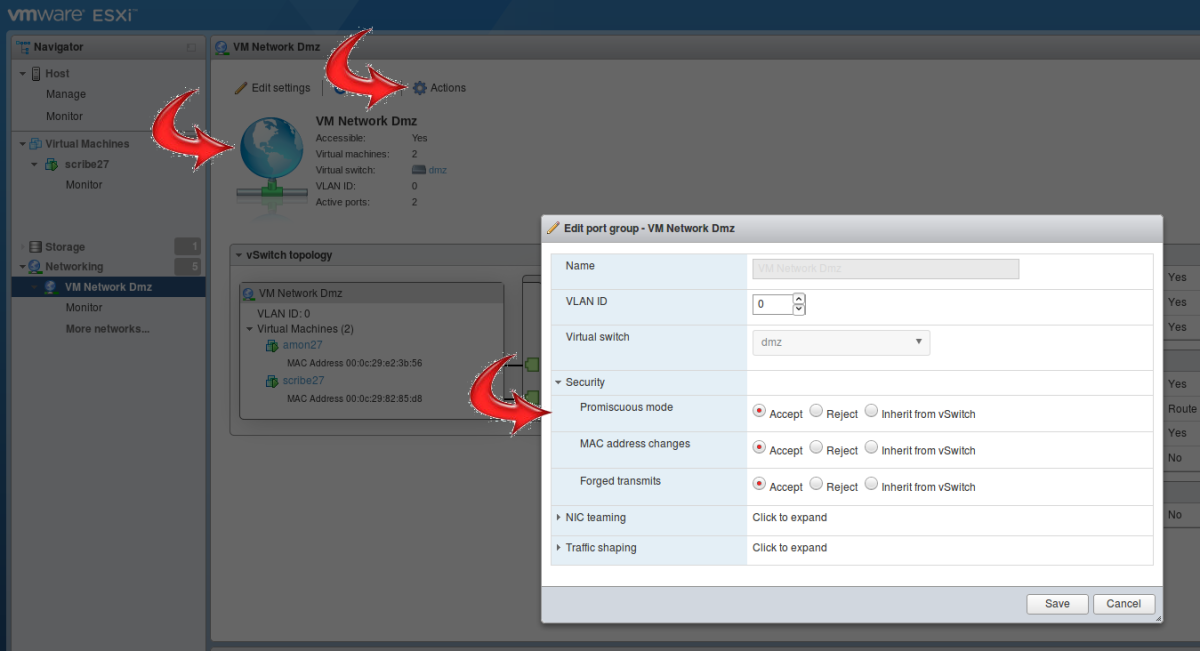Click the Virtual Machines icon in Navigator

pos(35,144)
